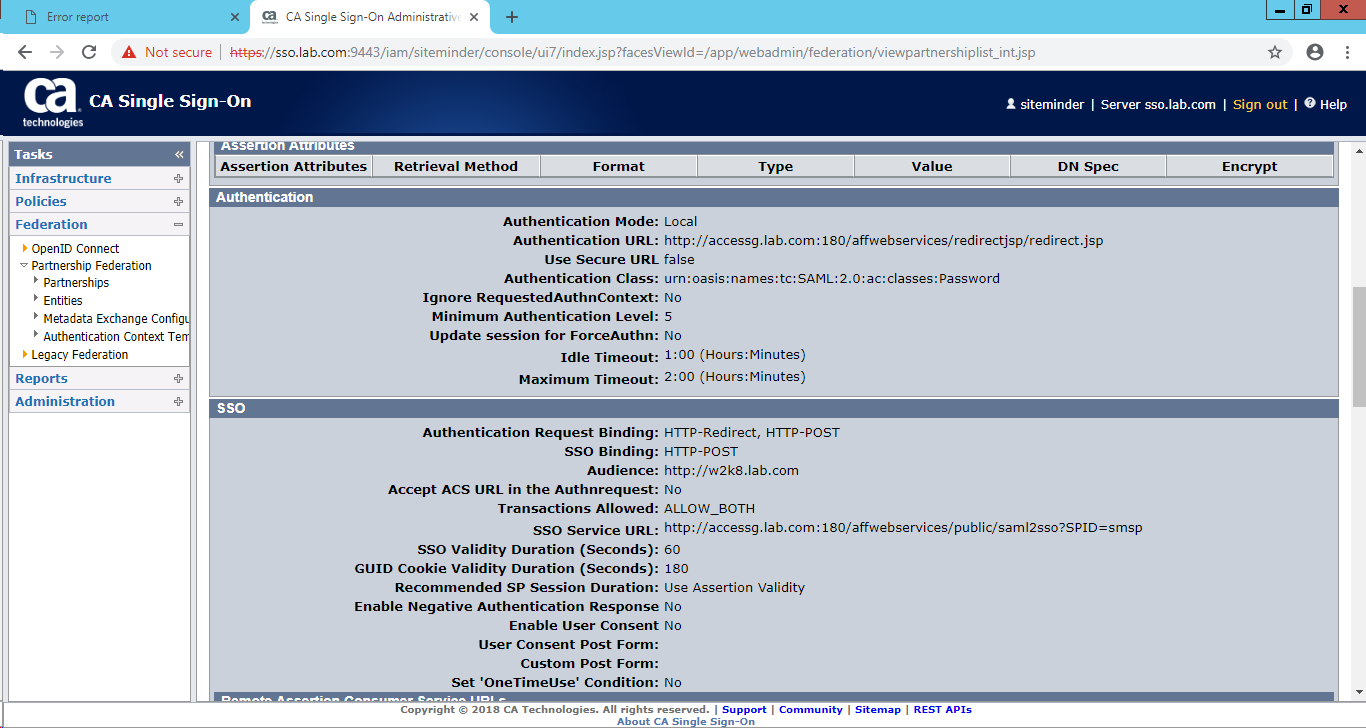Screen dimensions: 1366x728
Task: Click the SSO Service URL value
Action: click(x=903, y=528)
